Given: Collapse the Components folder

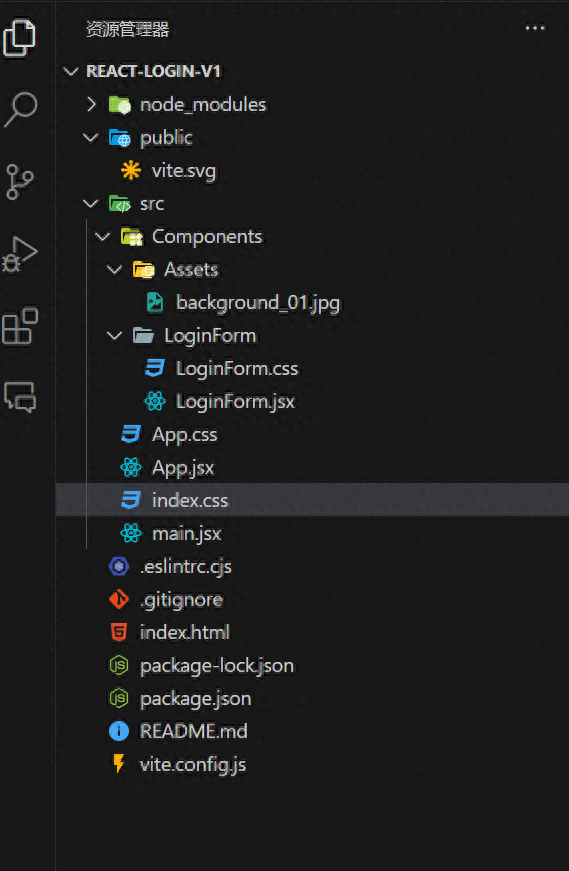Looking at the screenshot, I should [103, 236].
